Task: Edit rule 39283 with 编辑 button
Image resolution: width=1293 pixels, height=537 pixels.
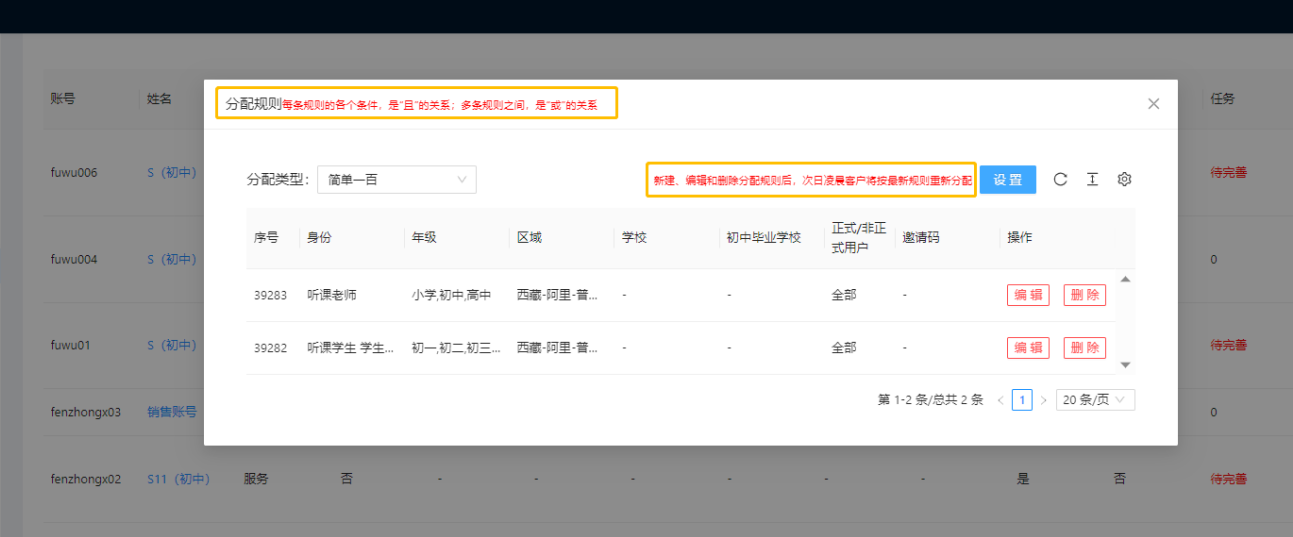Action: coord(1028,295)
